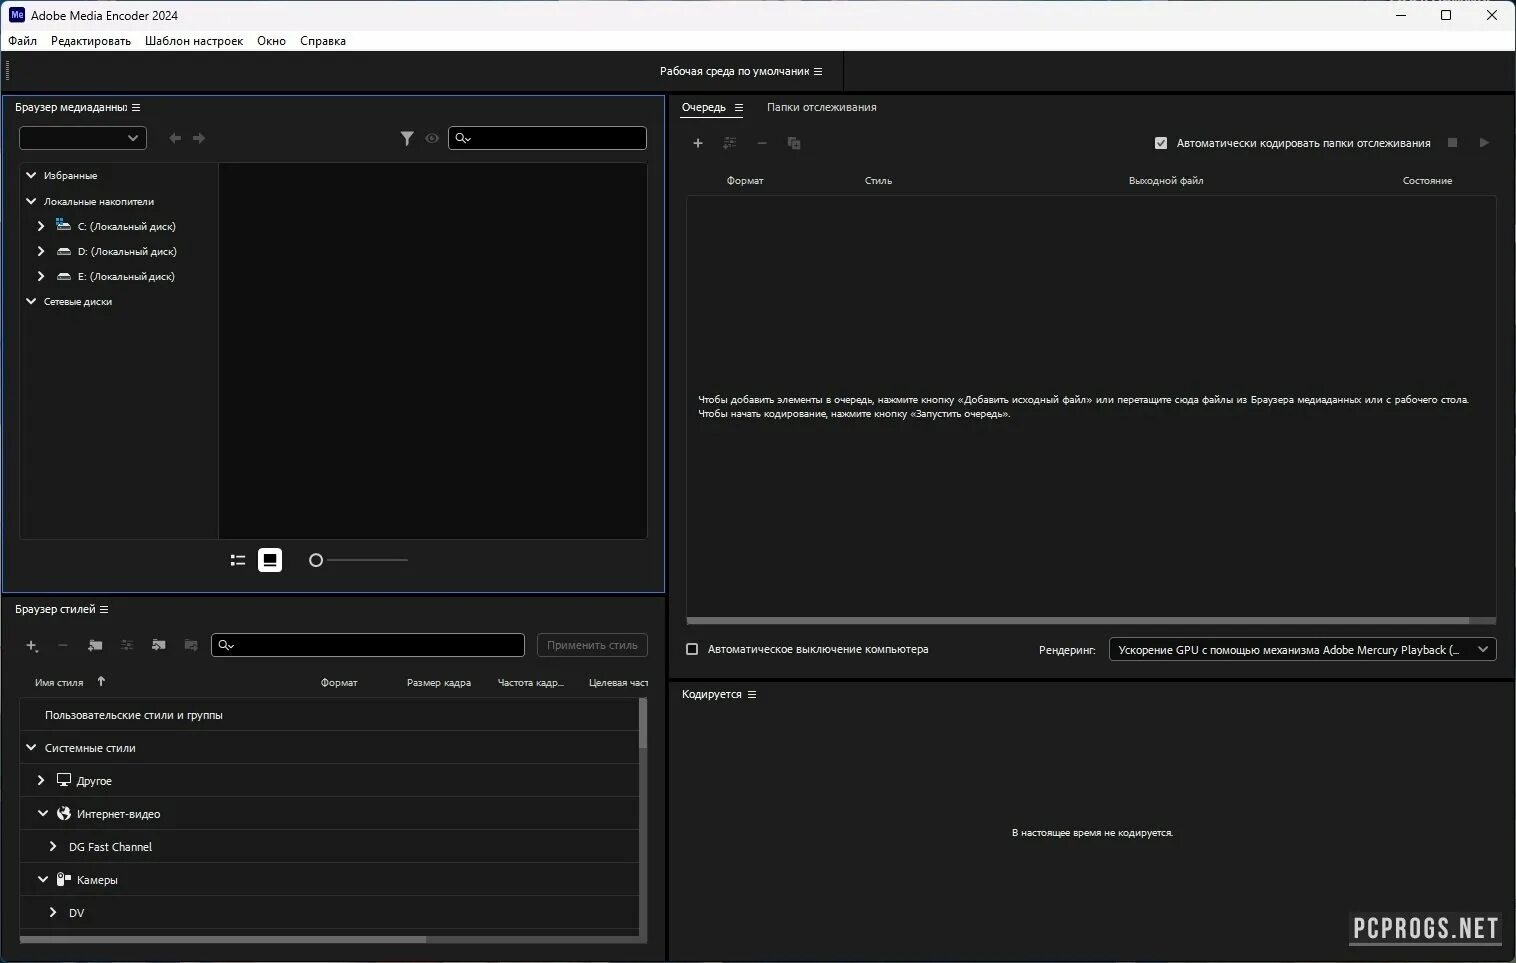Switch to the Папки отслеживания tab
Viewport: 1516px width, 963px height.
tap(822, 107)
